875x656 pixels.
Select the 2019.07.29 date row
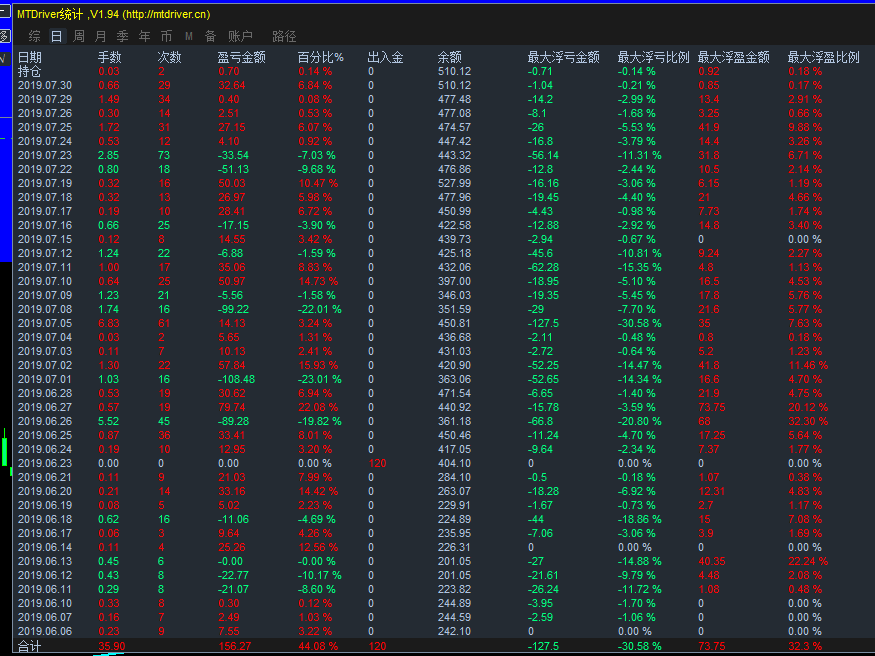[x=45, y=99]
